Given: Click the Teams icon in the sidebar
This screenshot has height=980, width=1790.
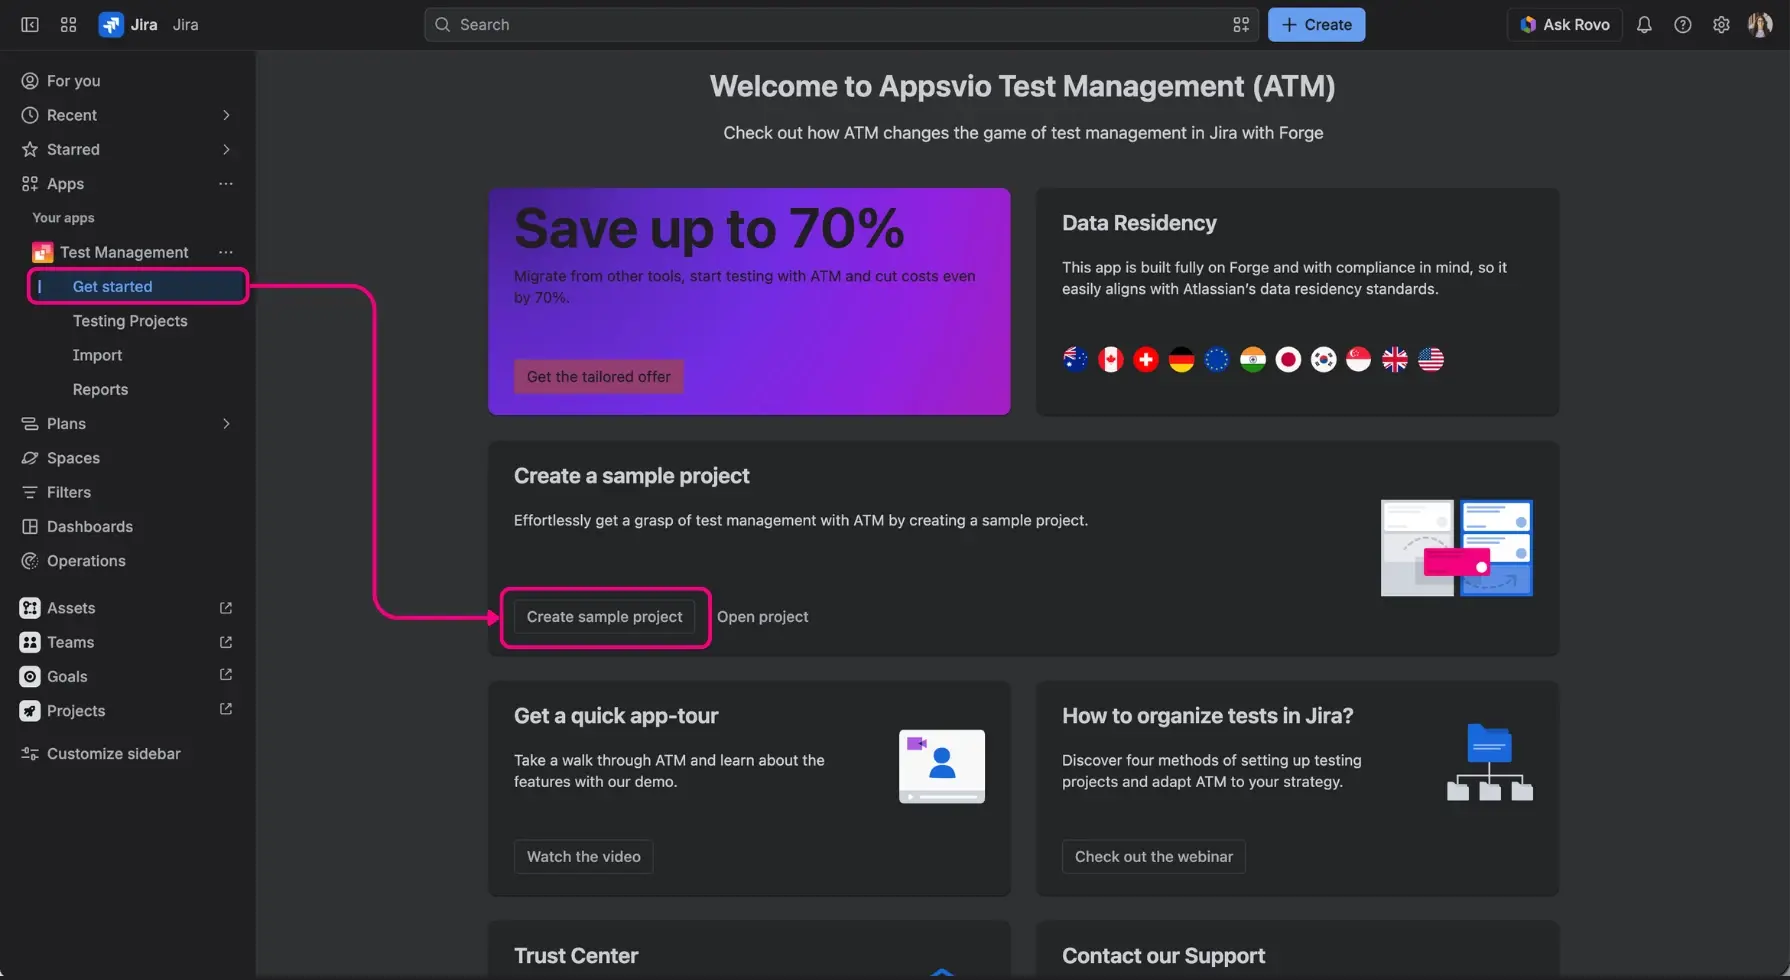Looking at the screenshot, I should tap(30, 642).
